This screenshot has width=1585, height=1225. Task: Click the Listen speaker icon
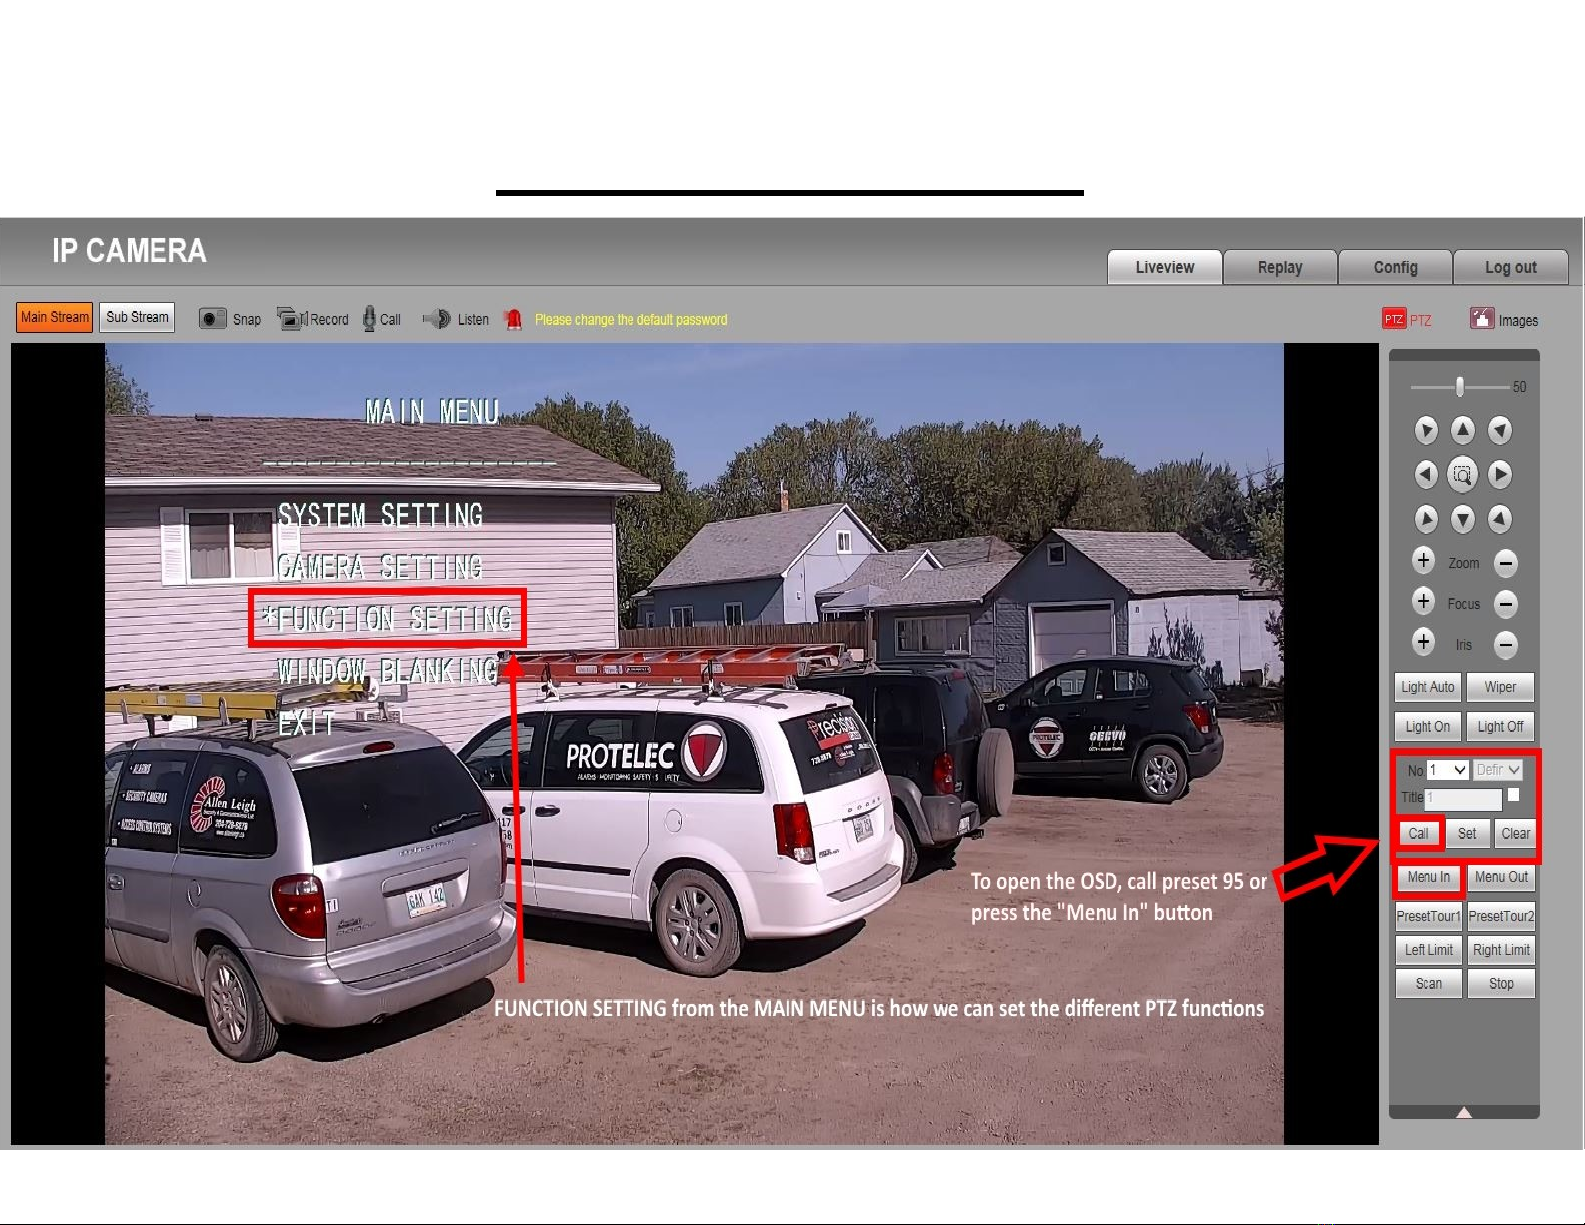tap(437, 319)
